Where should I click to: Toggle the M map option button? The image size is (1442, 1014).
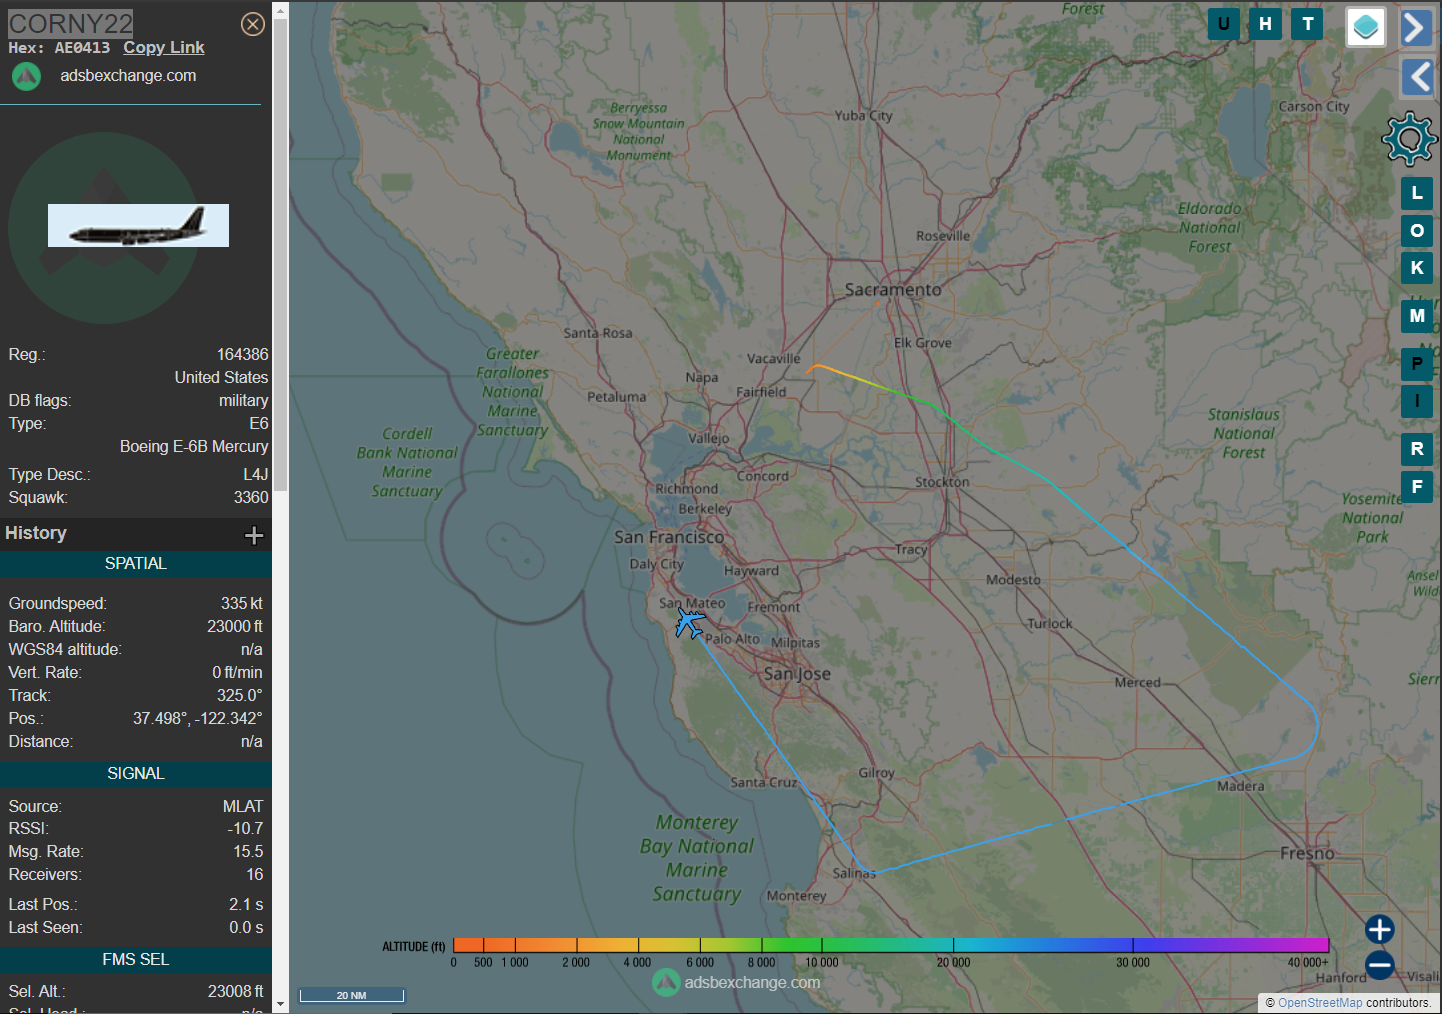(1417, 316)
